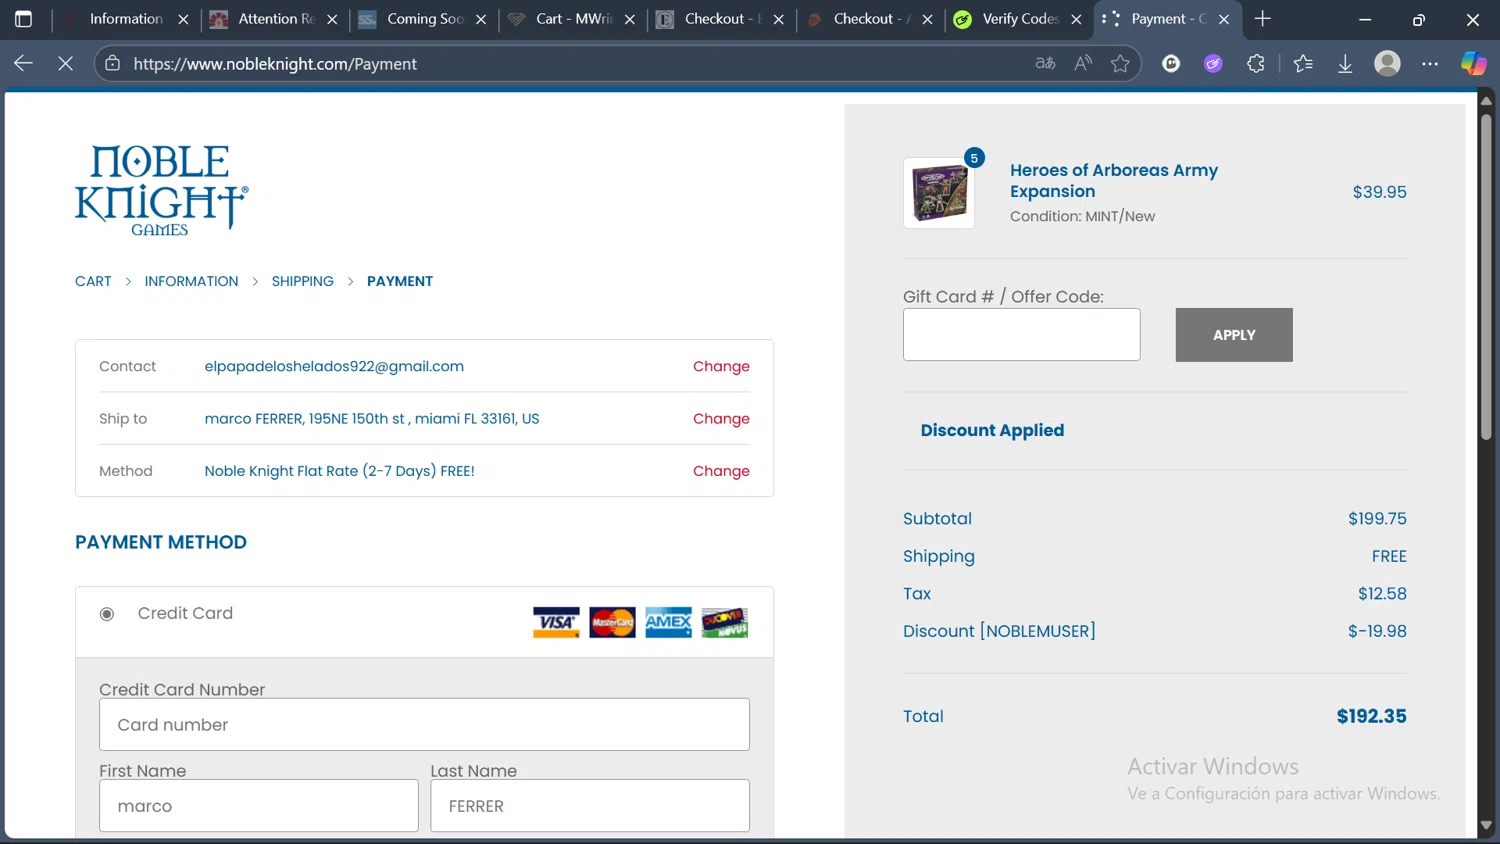The image size is (1500, 844).
Task: Click the black circular extension icon in toolbar
Action: (1171, 63)
